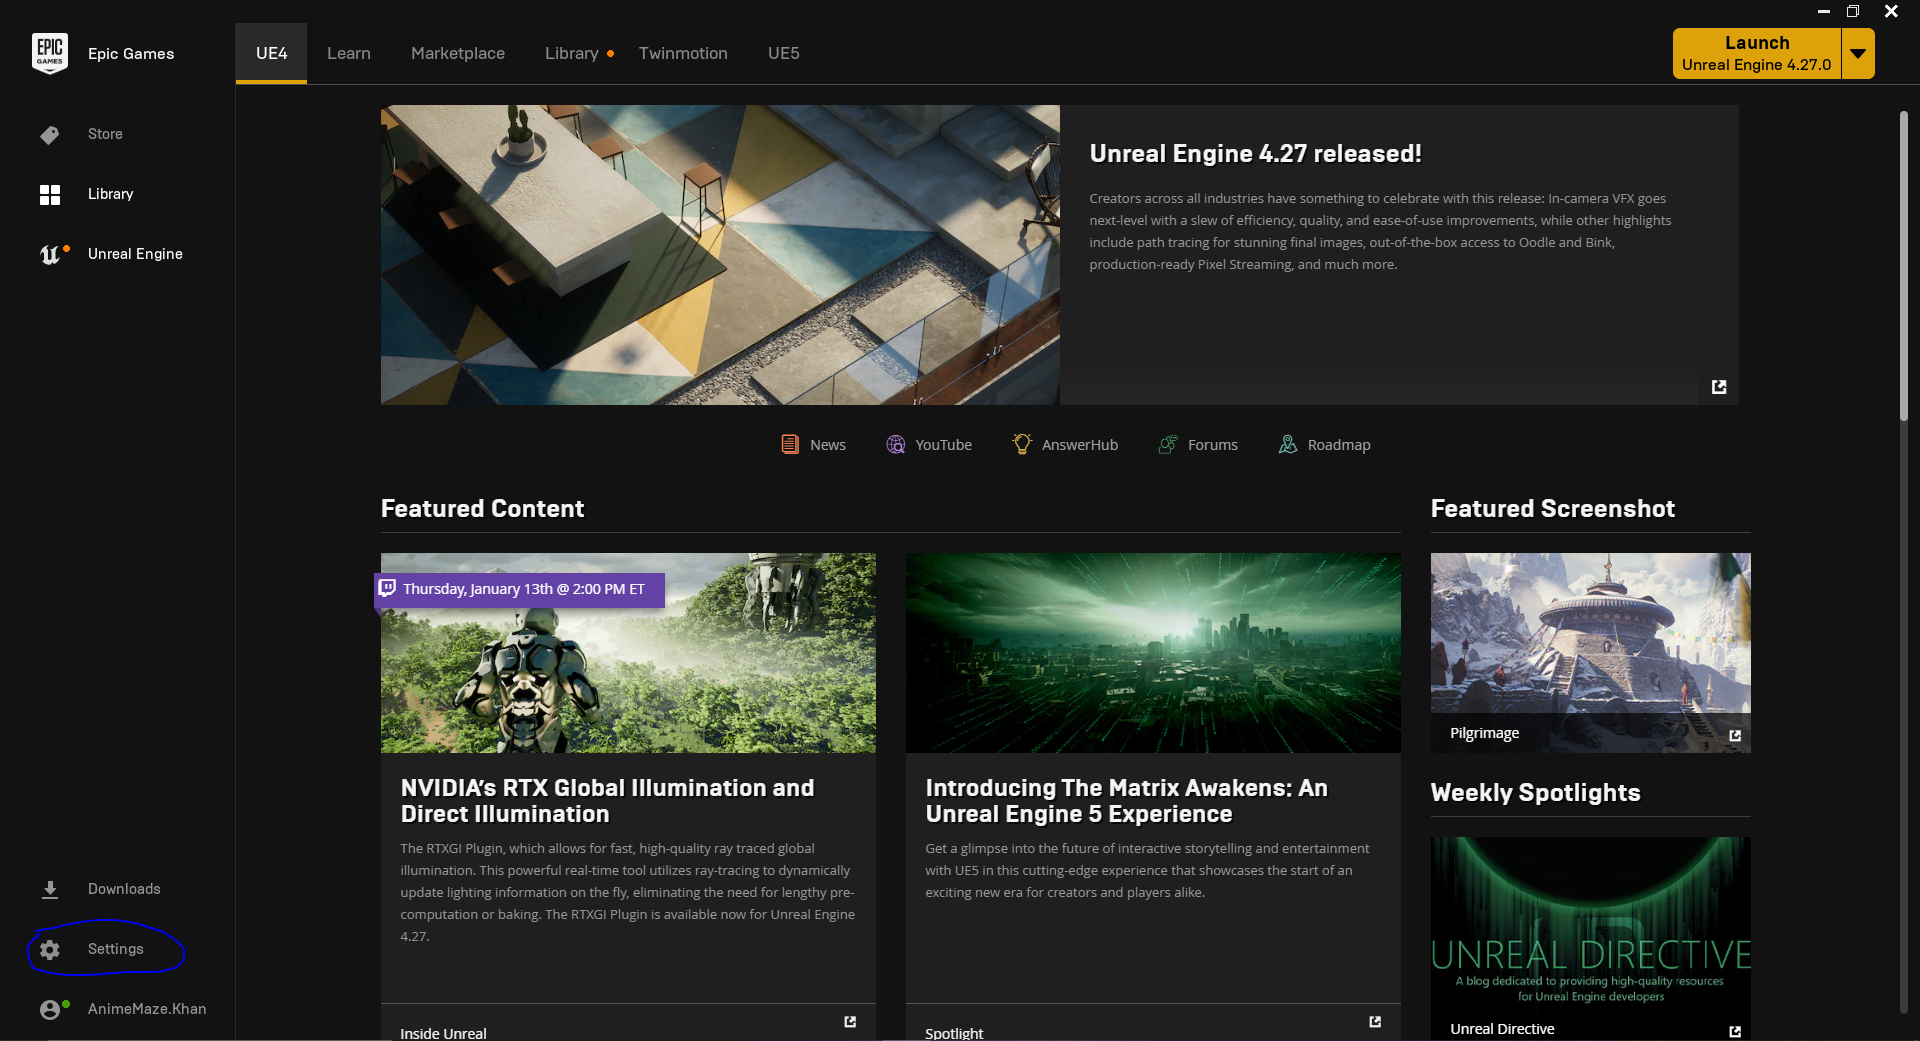The image size is (1920, 1041).
Task: Expand the Launch engine version dropdown arrow
Action: (x=1858, y=53)
